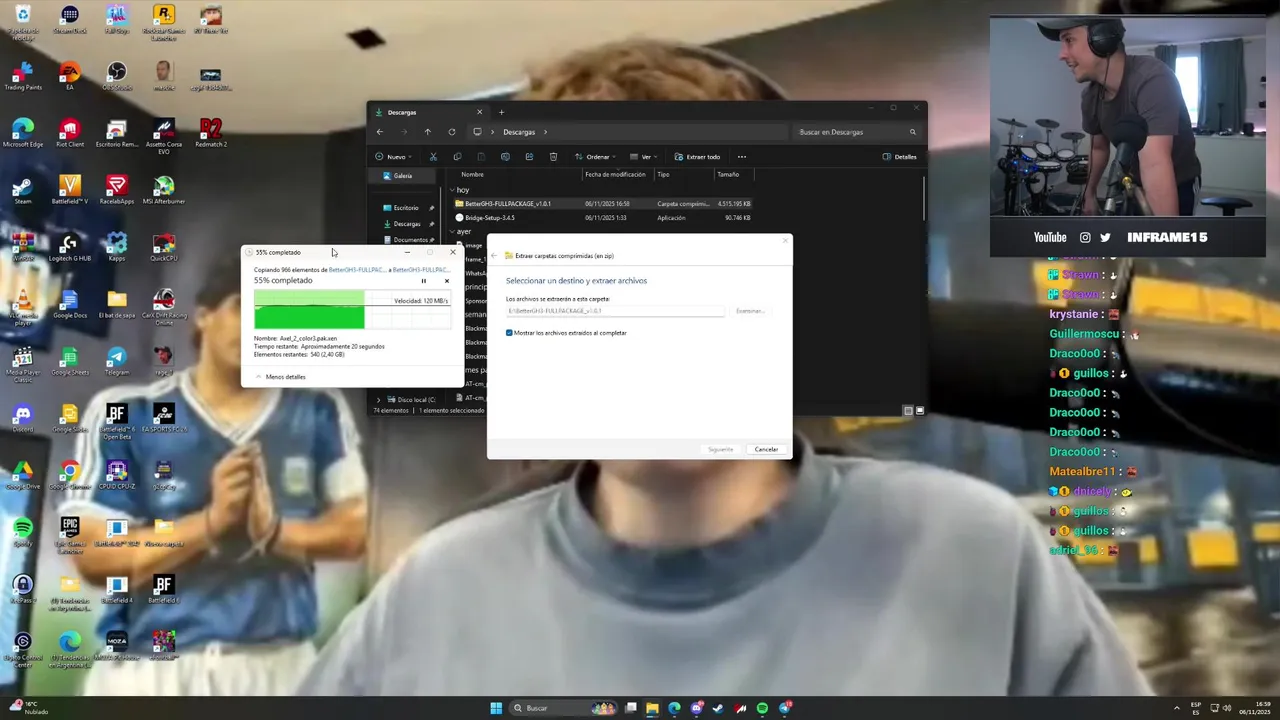Open the Steam desktop shortcut
The image size is (1280, 720).
pos(22,190)
